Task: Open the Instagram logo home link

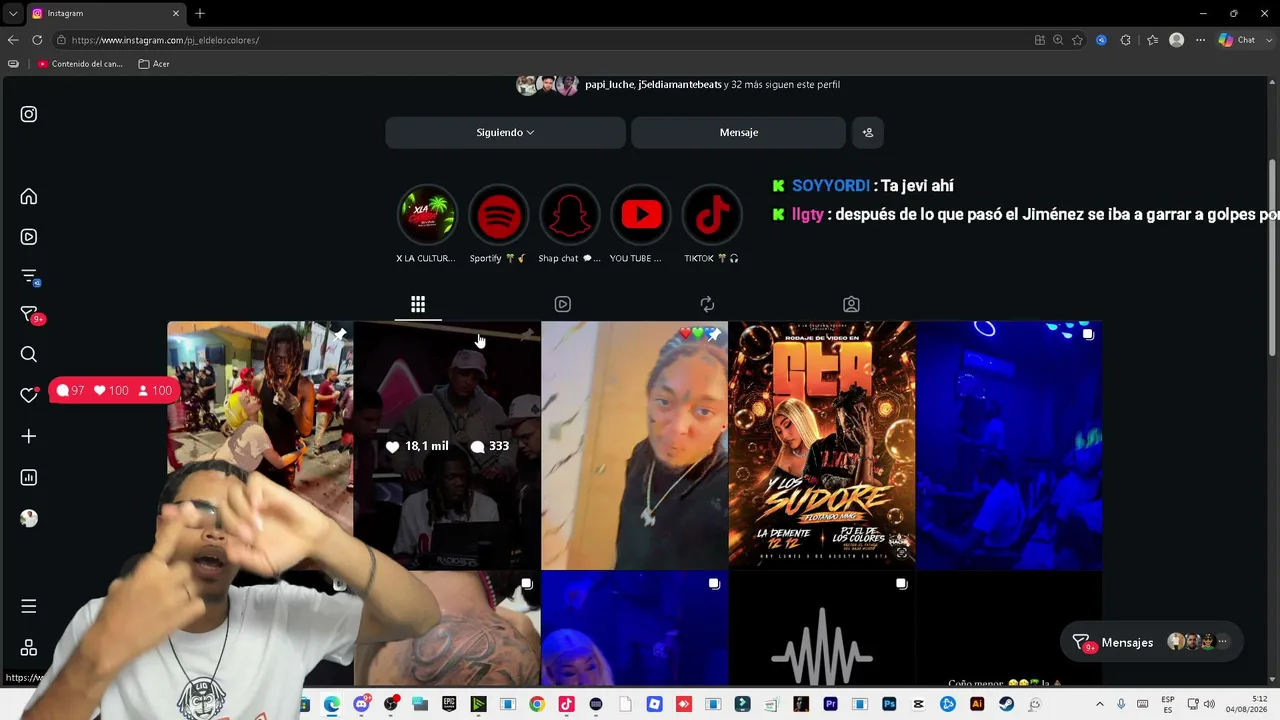Action: (29, 114)
